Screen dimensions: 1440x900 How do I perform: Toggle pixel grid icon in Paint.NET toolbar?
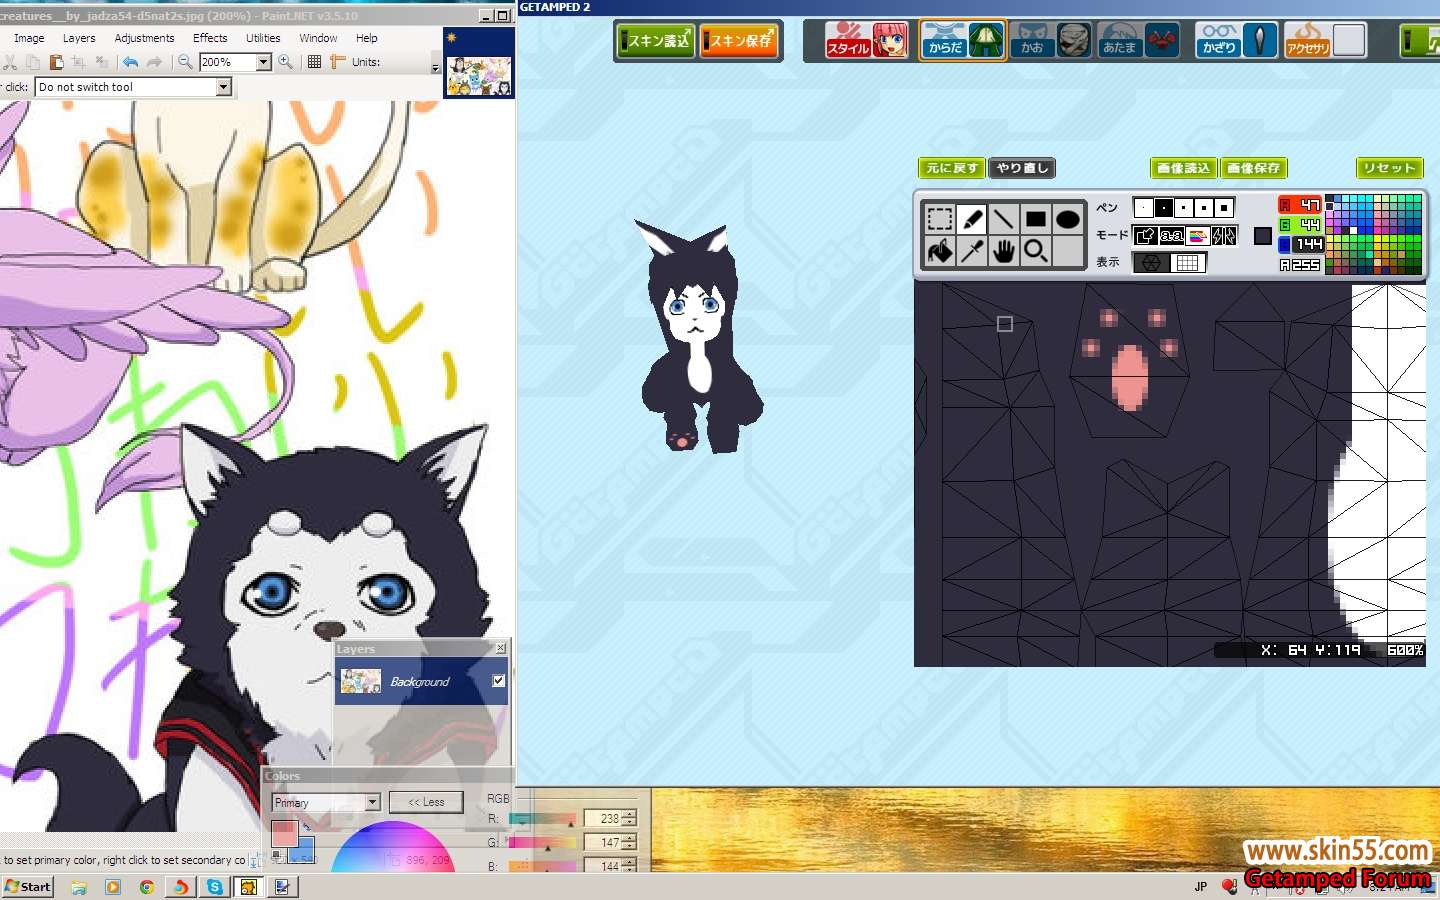pyautogui.click(x=314, y=62)
